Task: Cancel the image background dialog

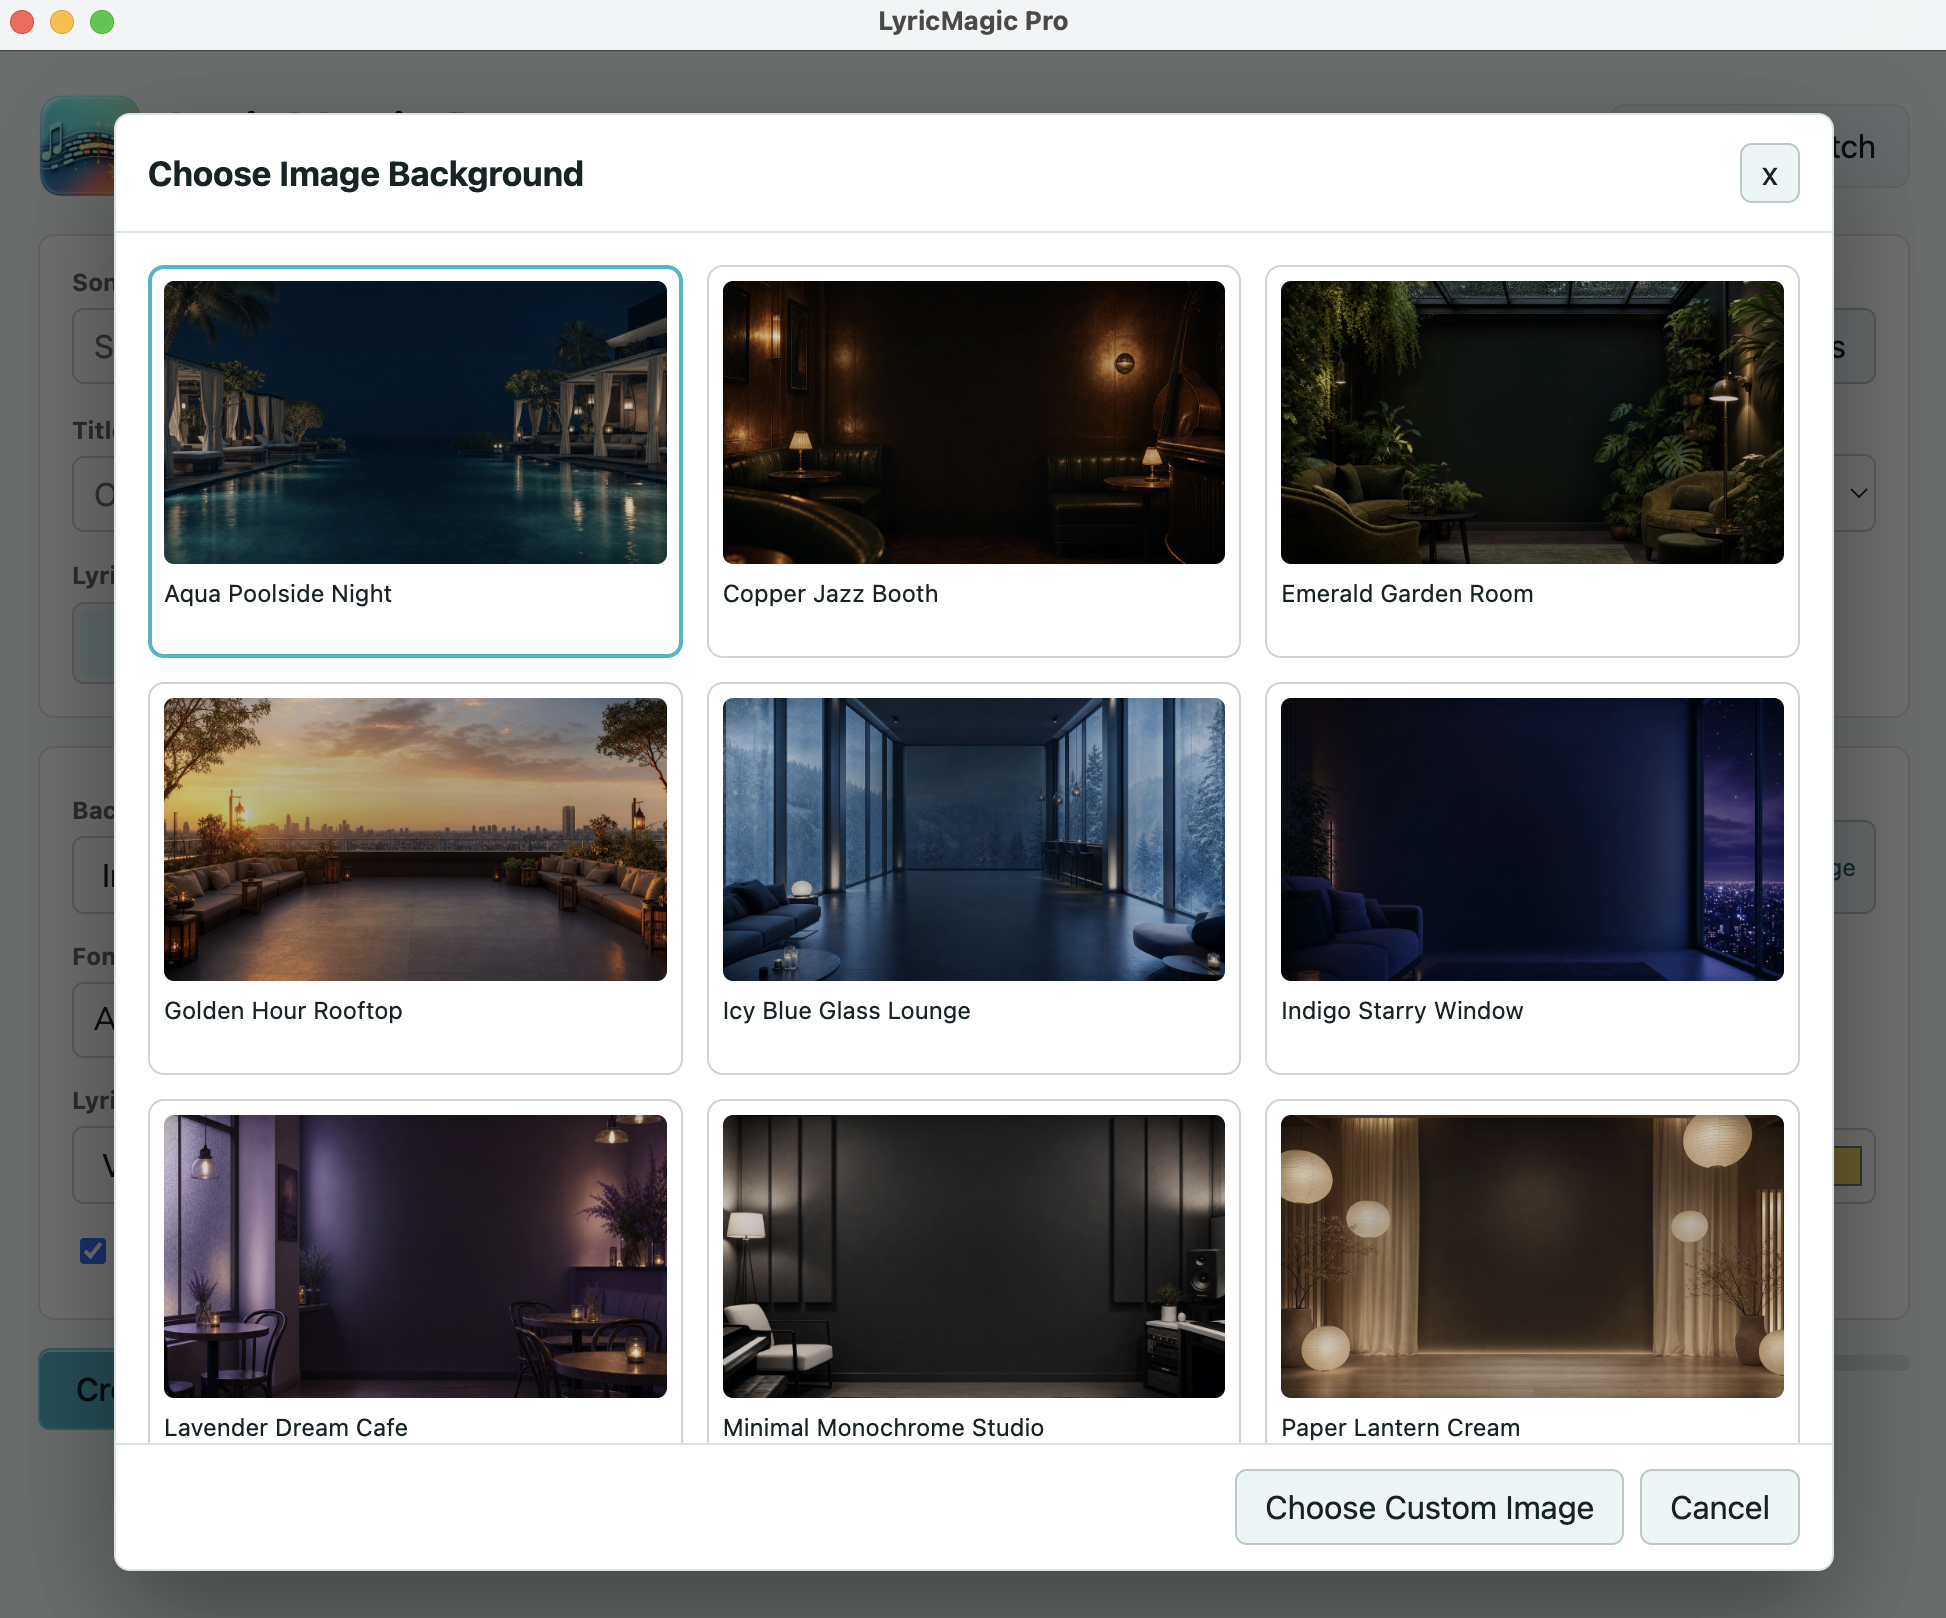Action: click(1719, 1507)
